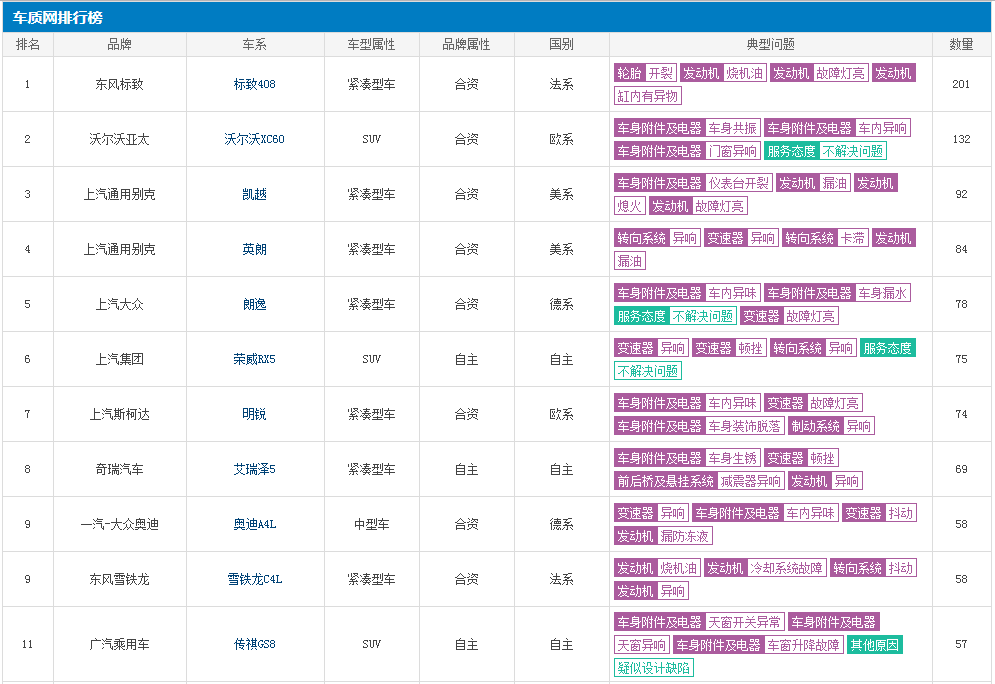Click the 车系 column header

(x=255, y=44)
